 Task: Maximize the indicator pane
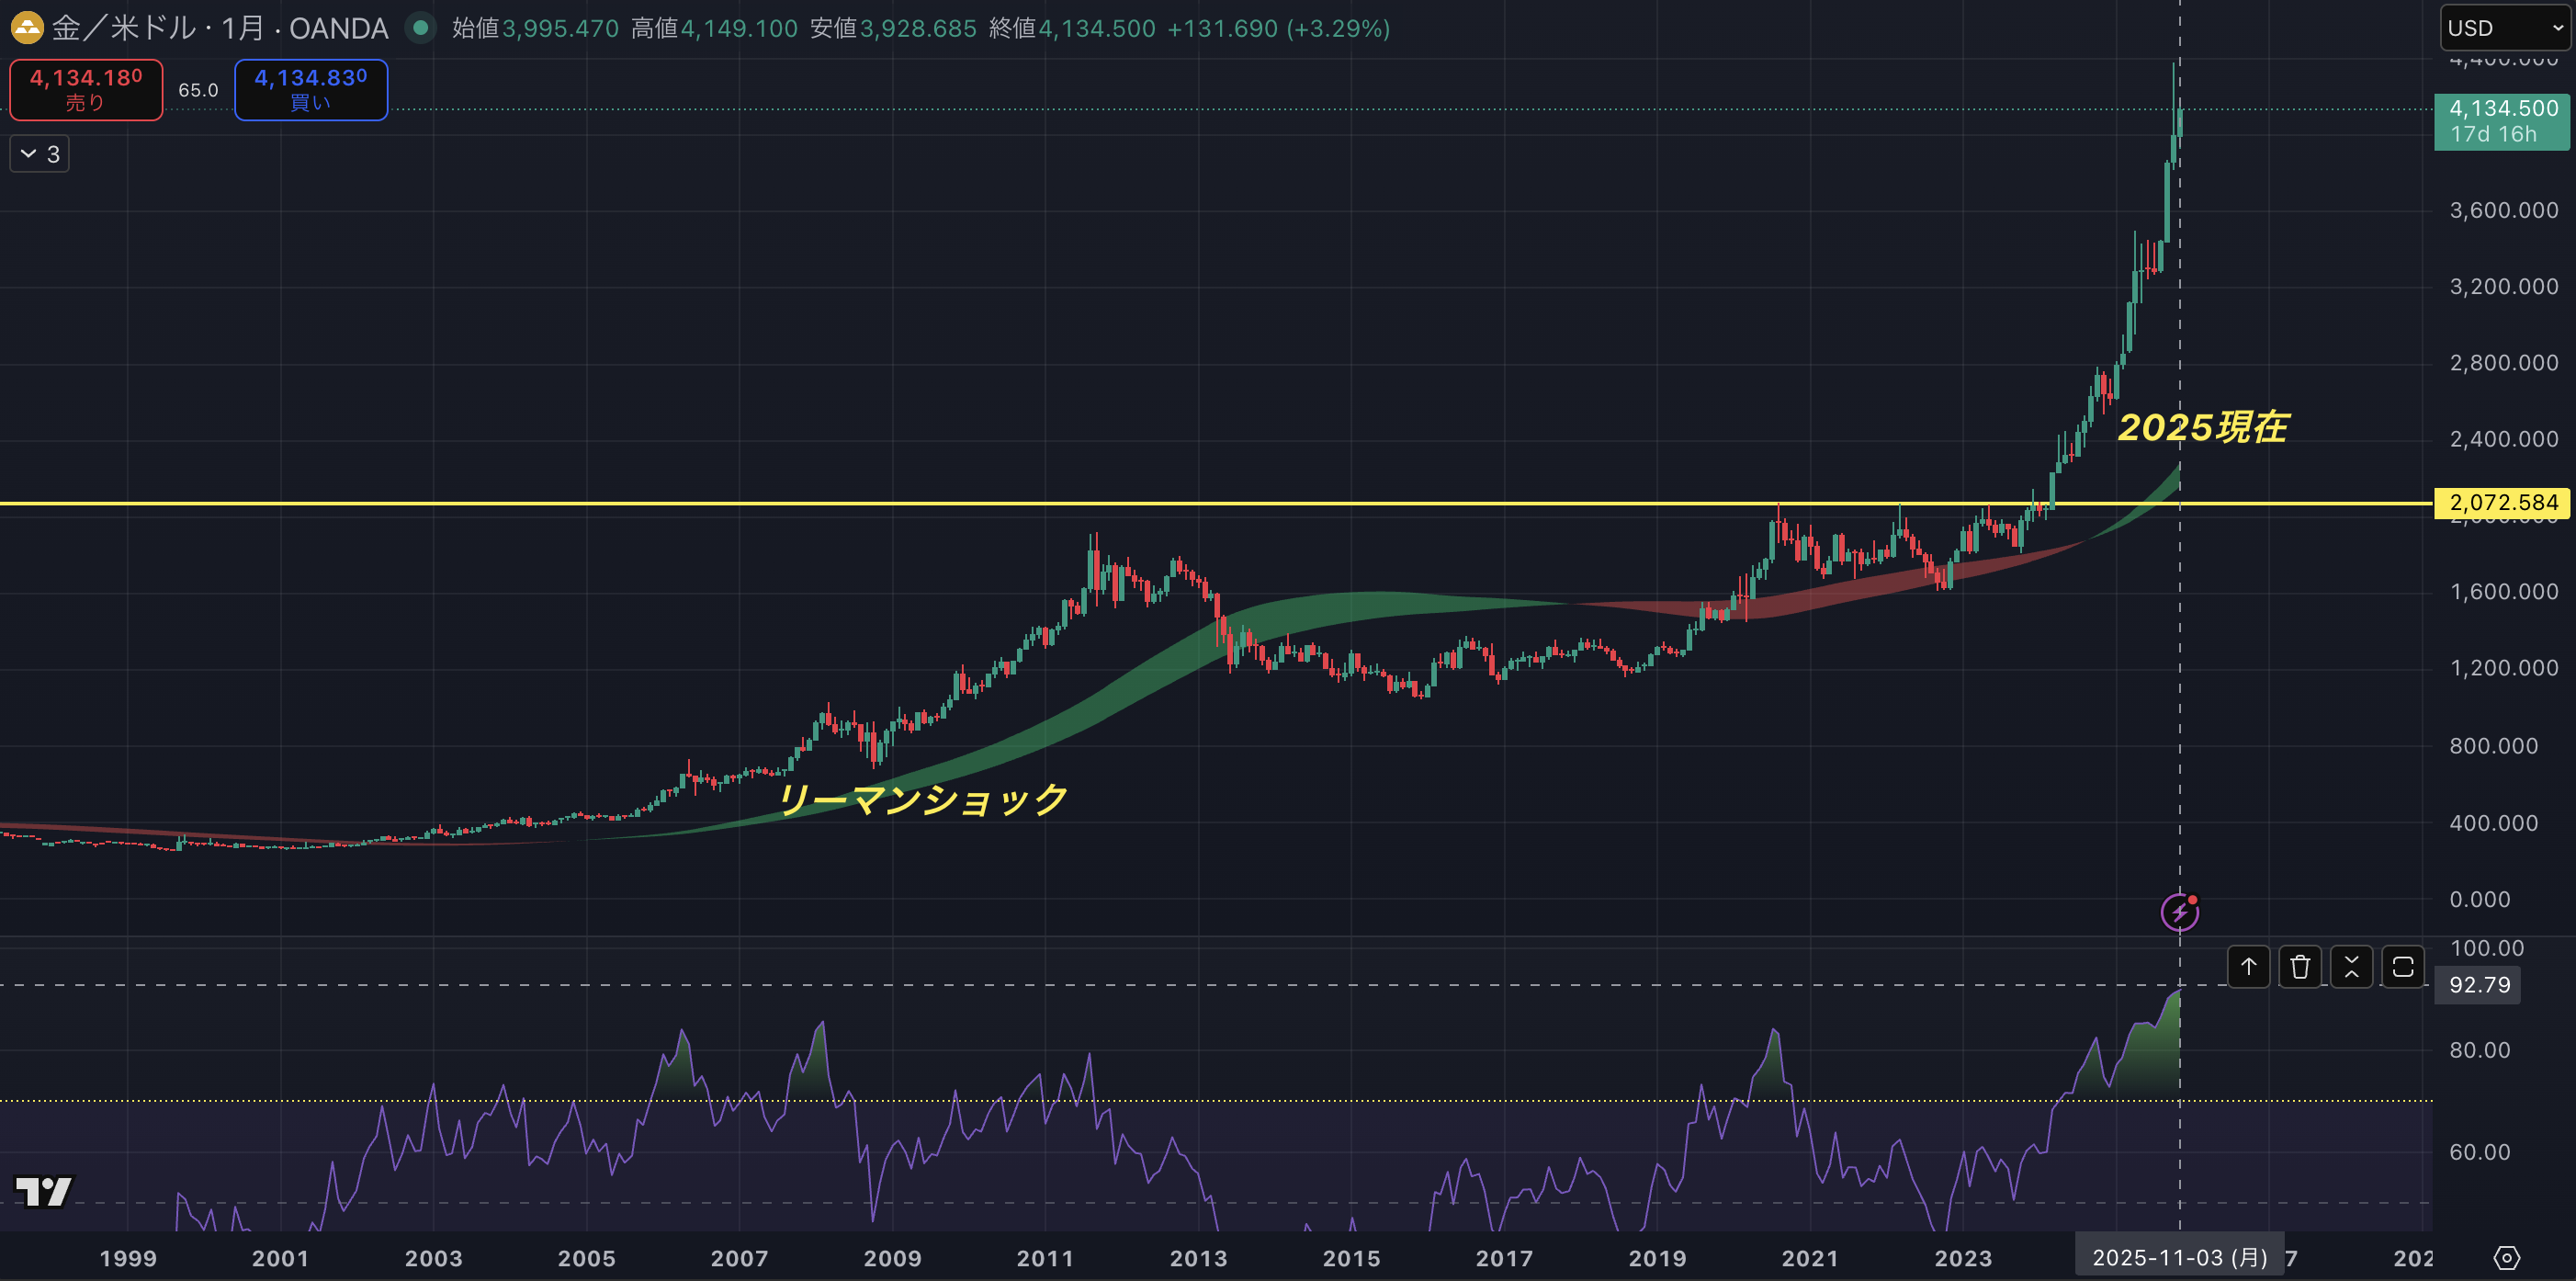(2402, 967)
